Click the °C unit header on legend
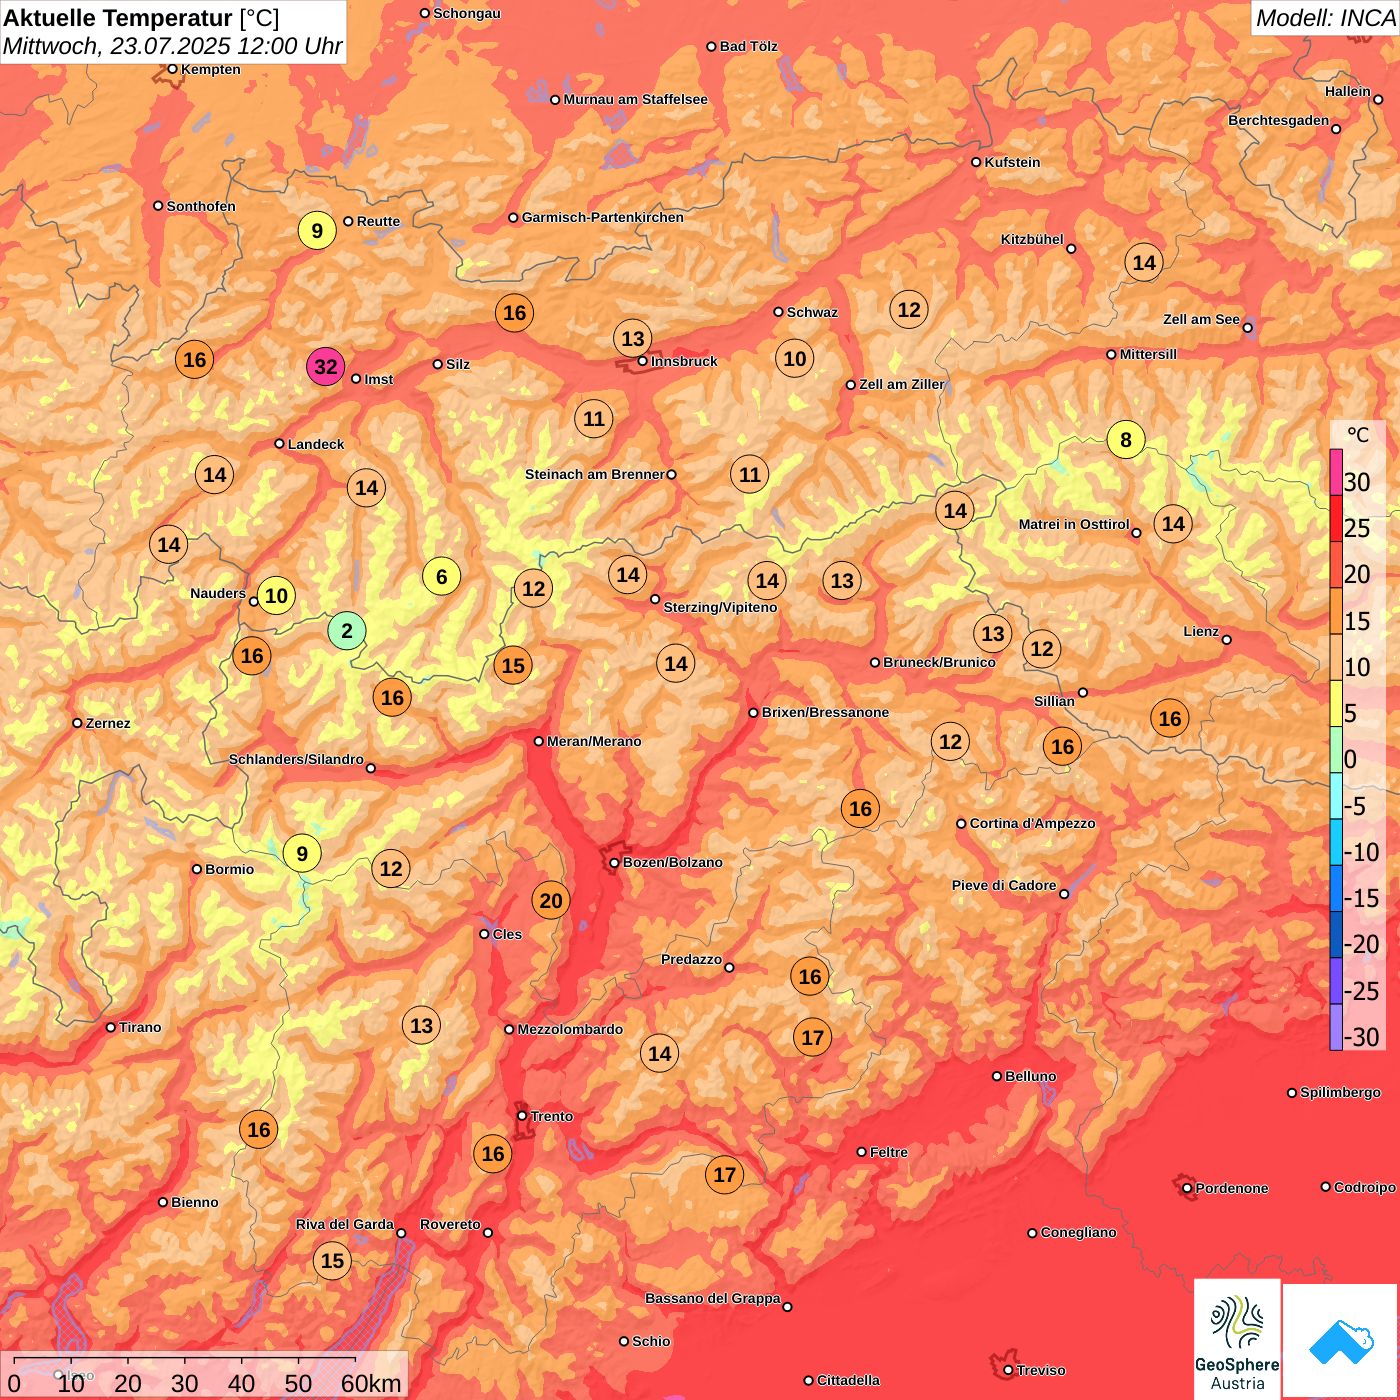This screenshot has height=1400, width=1400. (1358, 435)
